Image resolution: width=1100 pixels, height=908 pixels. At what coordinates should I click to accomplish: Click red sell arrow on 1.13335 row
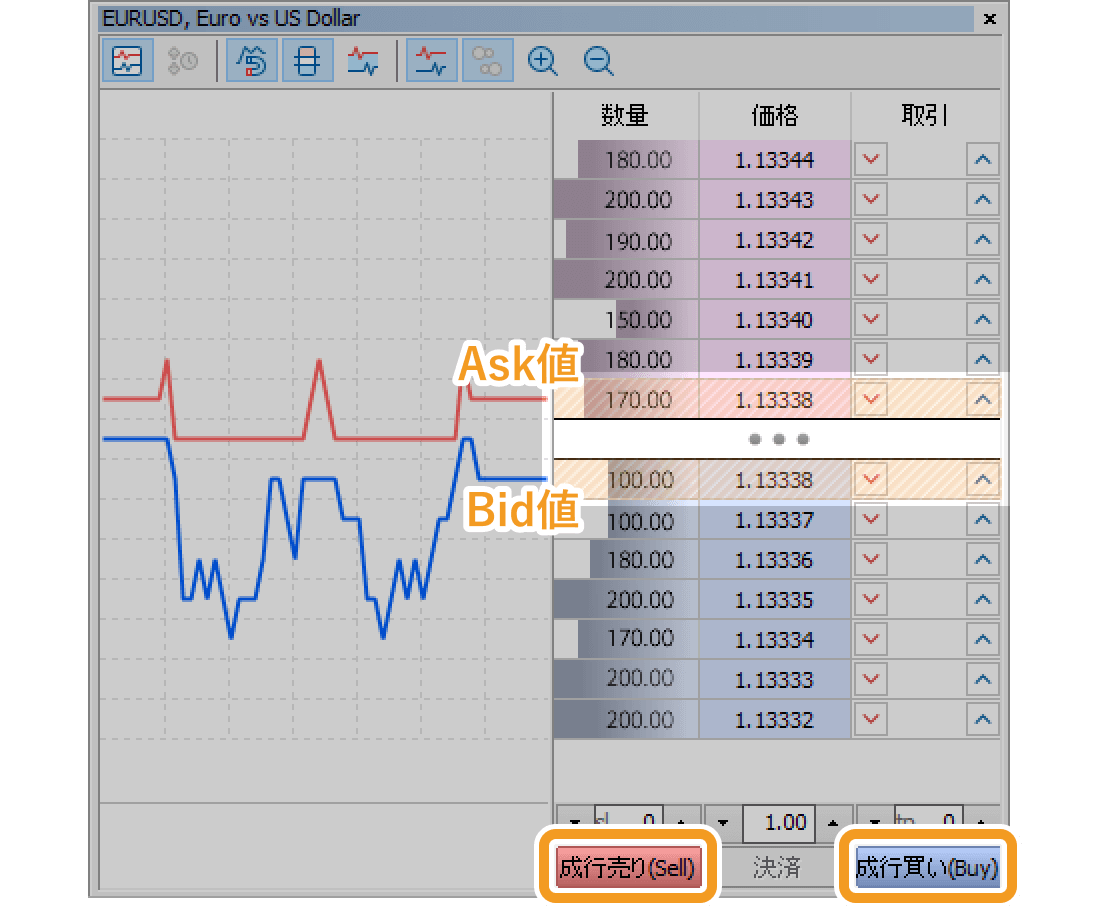(871, 600)
